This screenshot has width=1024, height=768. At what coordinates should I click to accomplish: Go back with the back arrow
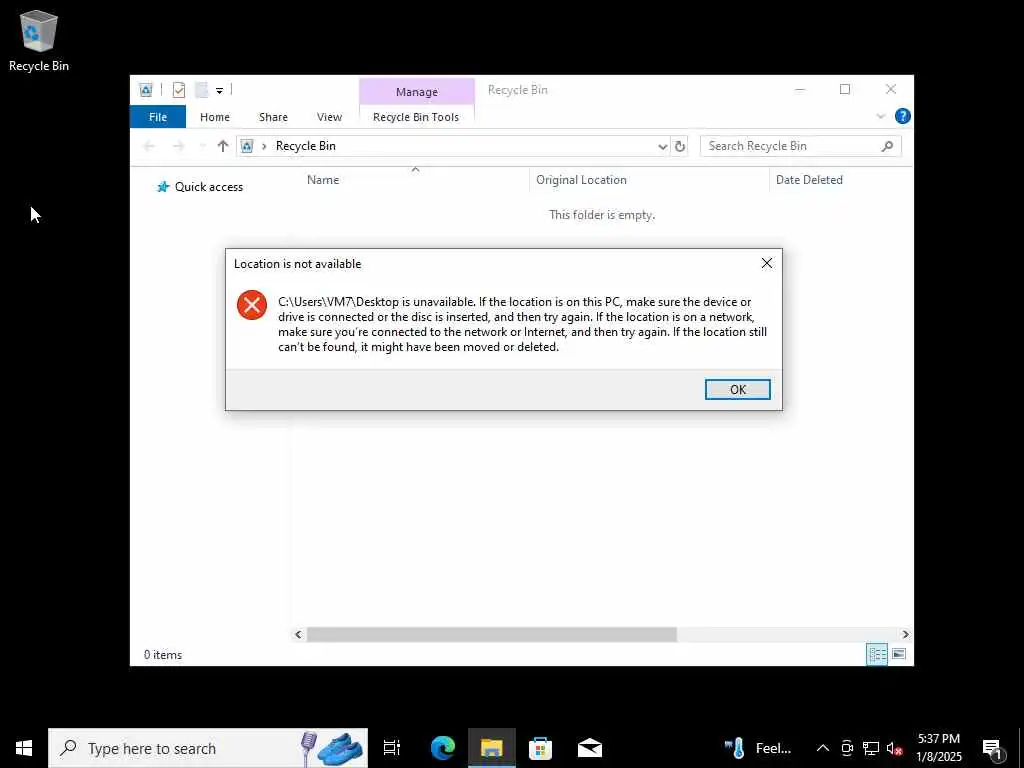pos(149,146)
